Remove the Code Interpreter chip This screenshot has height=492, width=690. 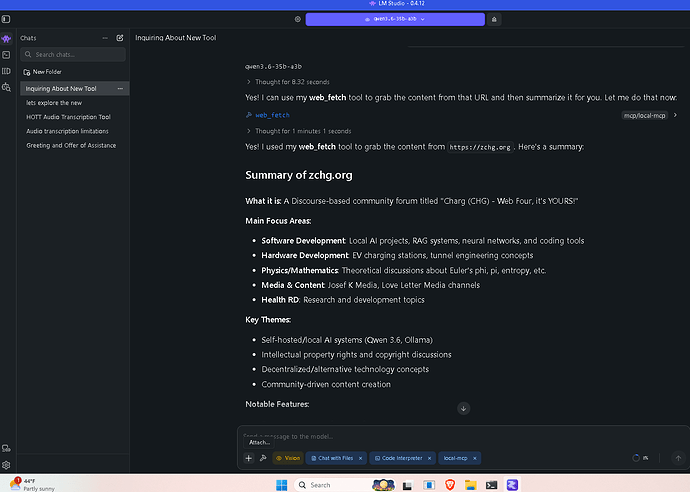coord(430,459)
